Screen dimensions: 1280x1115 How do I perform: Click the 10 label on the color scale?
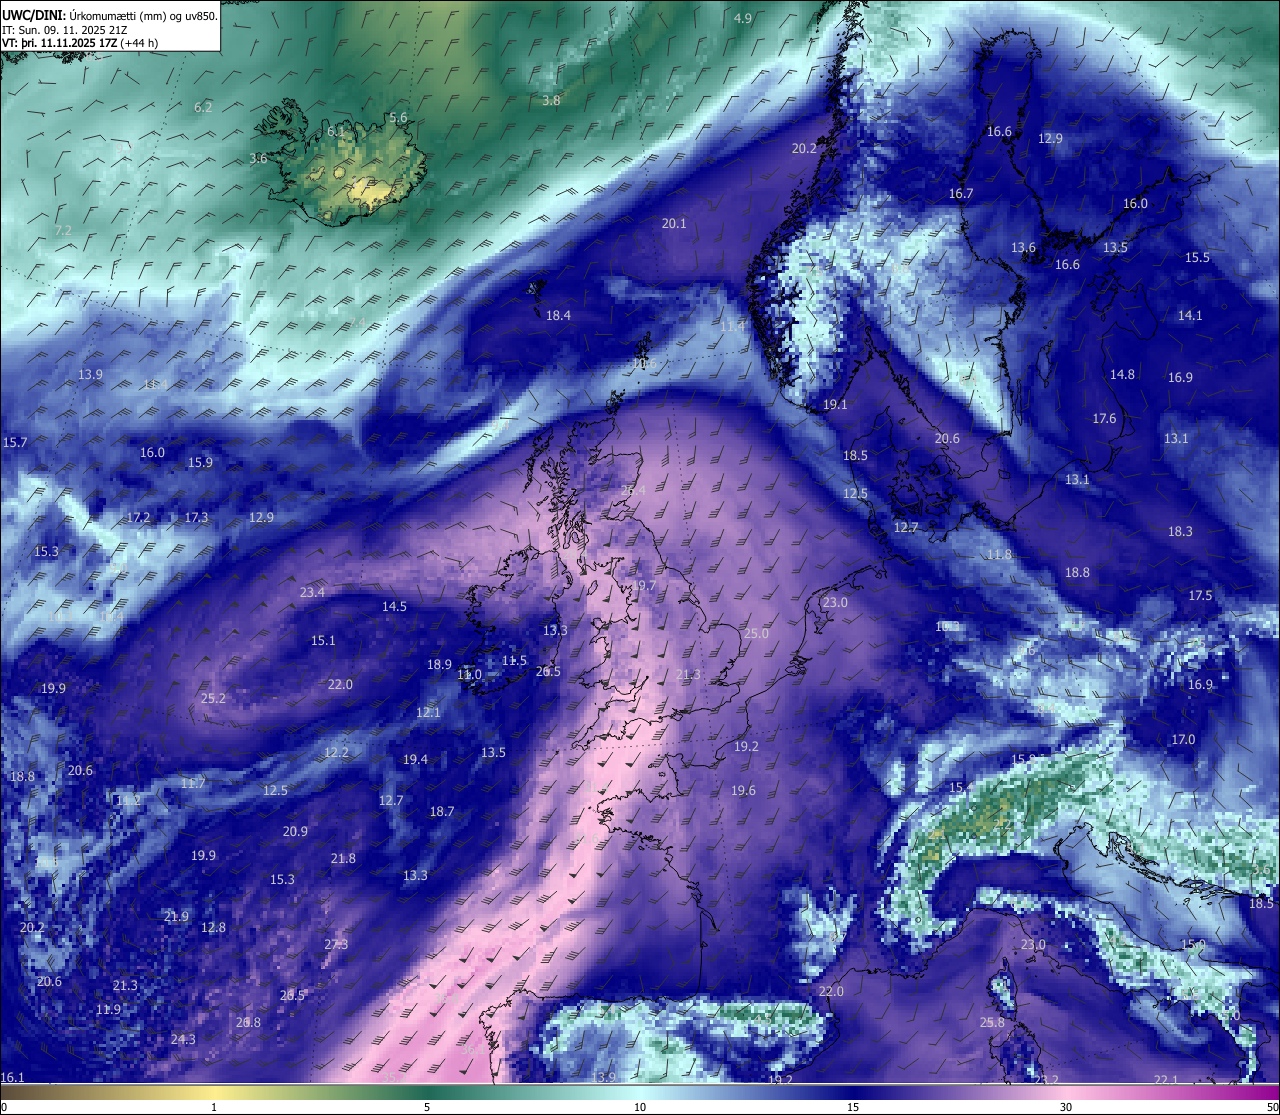coord(640,1107)
